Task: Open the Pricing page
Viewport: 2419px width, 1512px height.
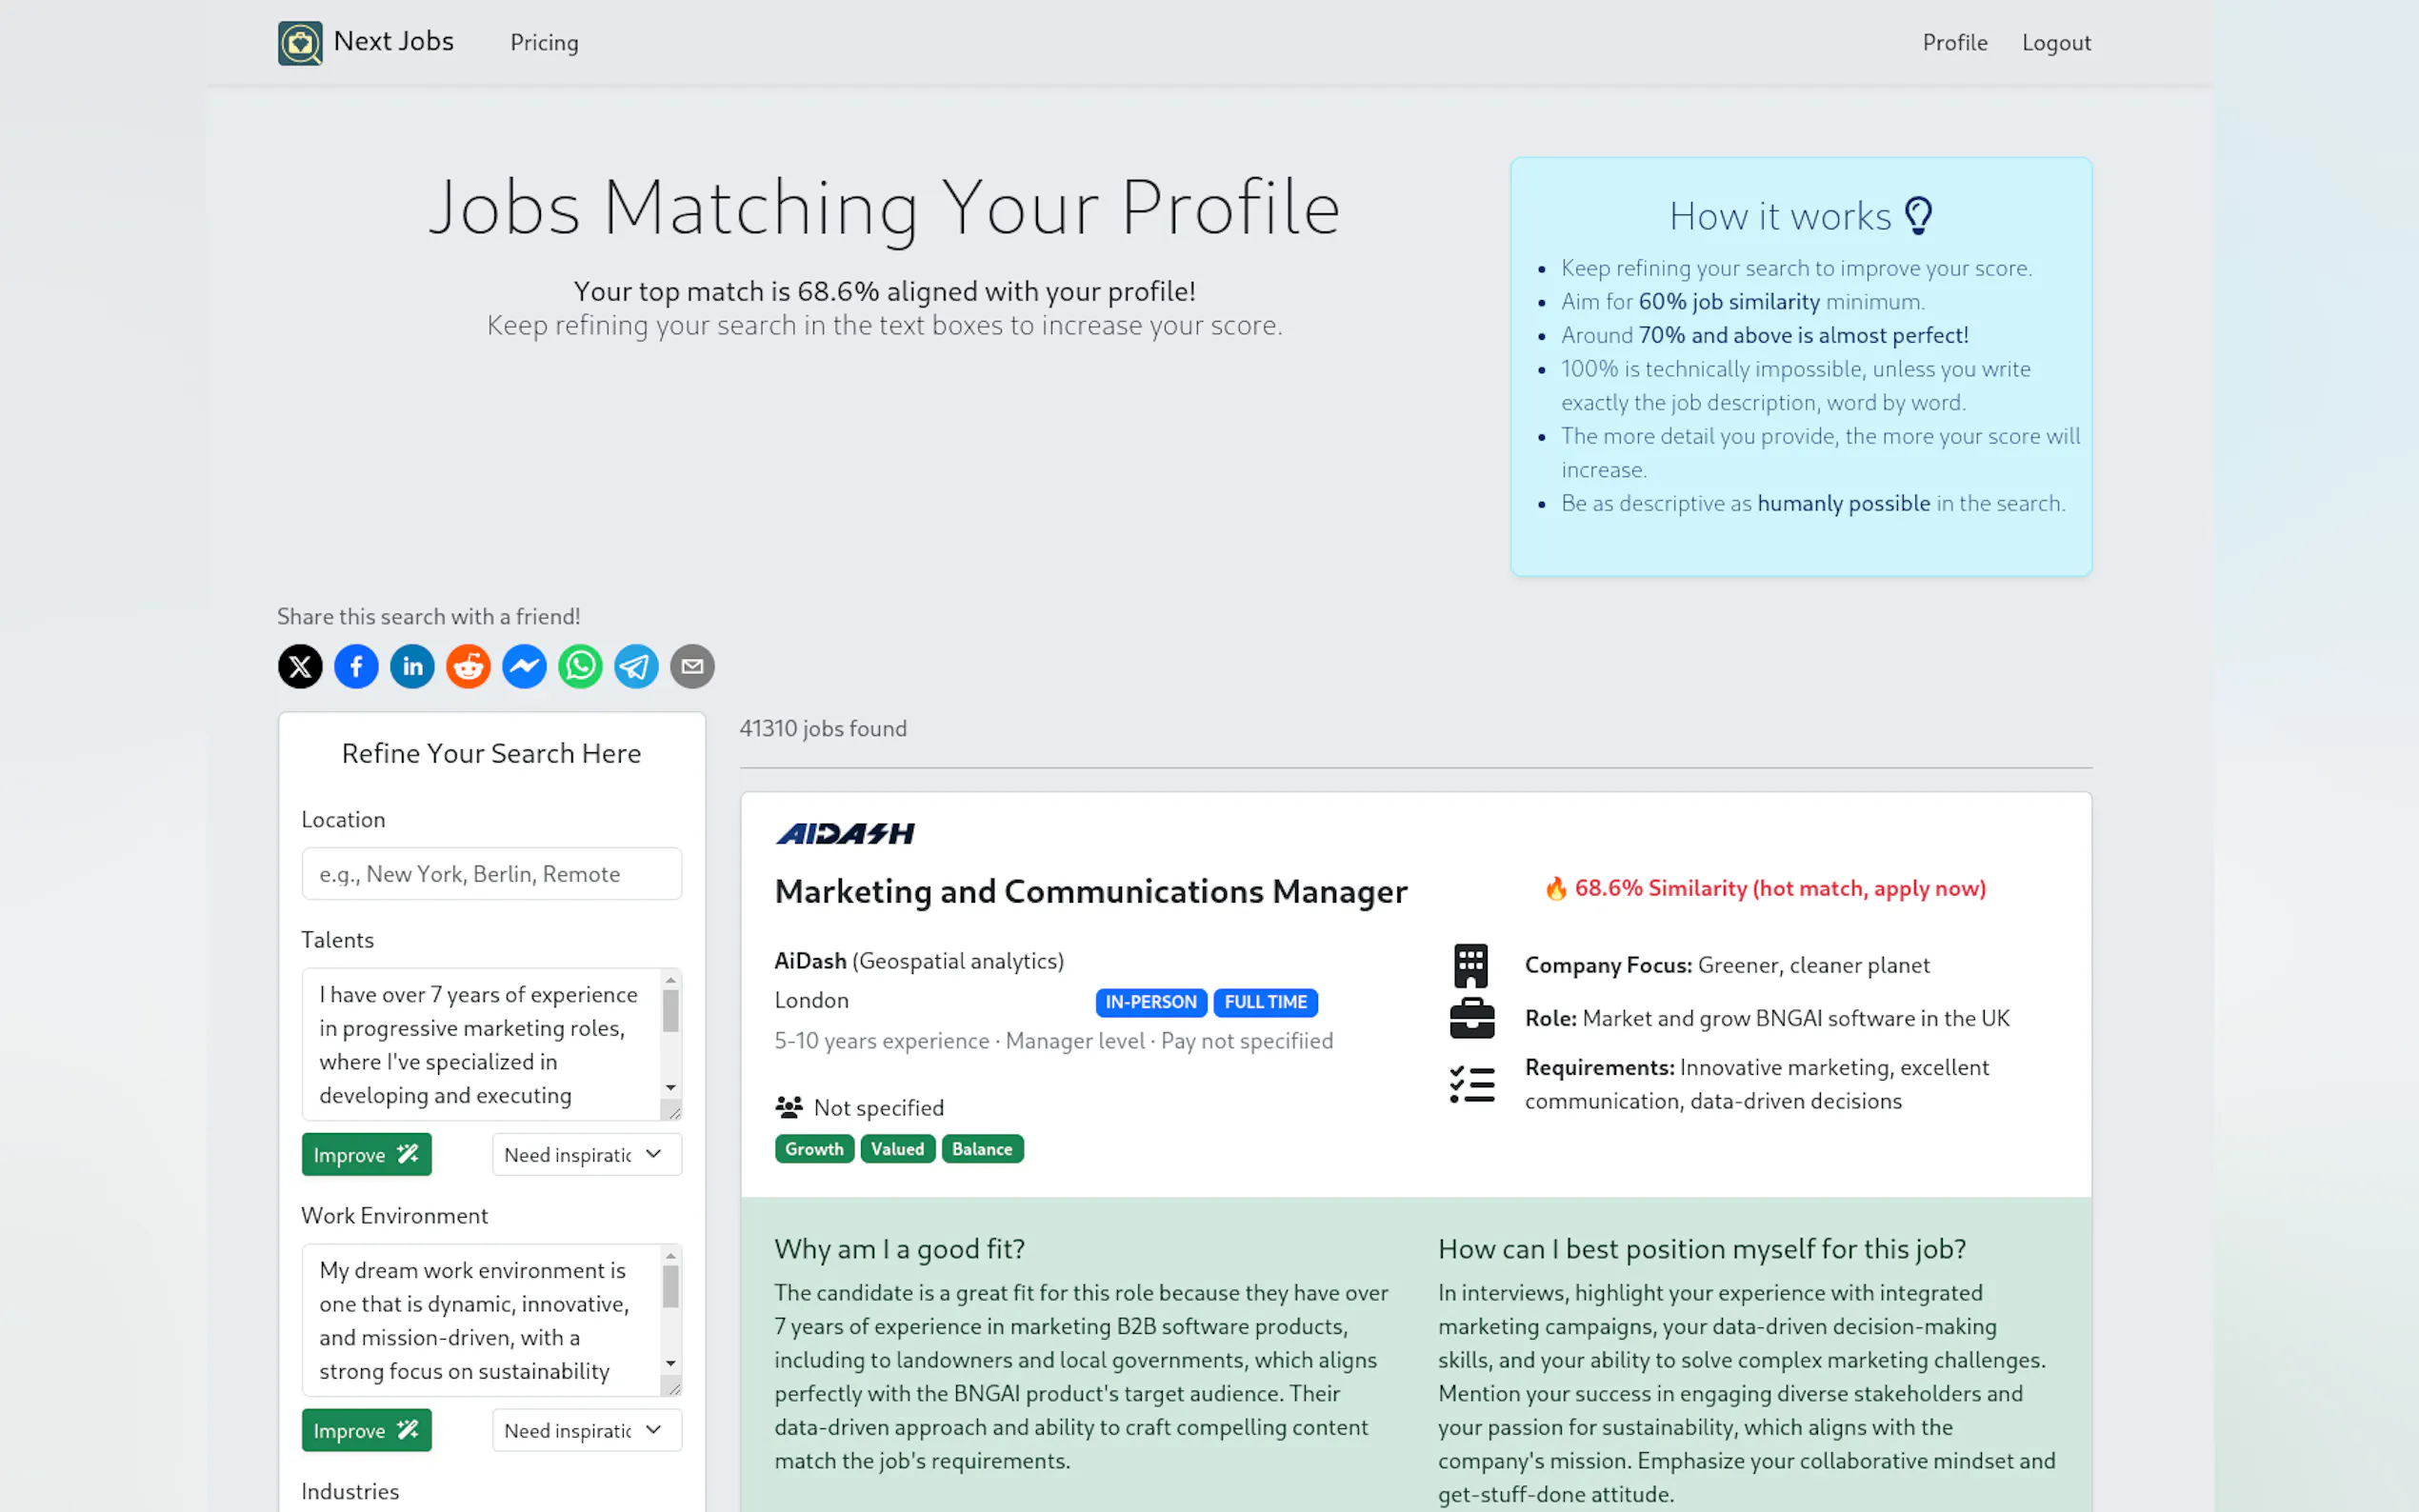Action: [x=544, y=43]
